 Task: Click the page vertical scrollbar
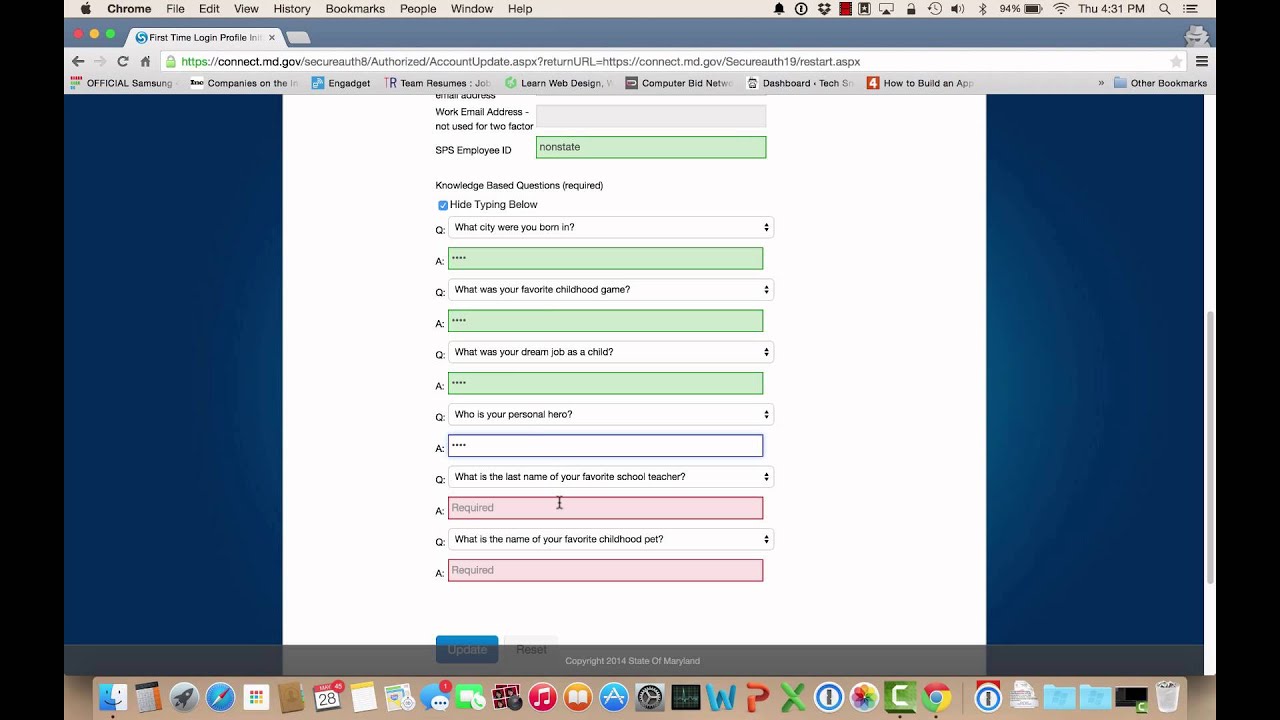[x=1211, y=446]
